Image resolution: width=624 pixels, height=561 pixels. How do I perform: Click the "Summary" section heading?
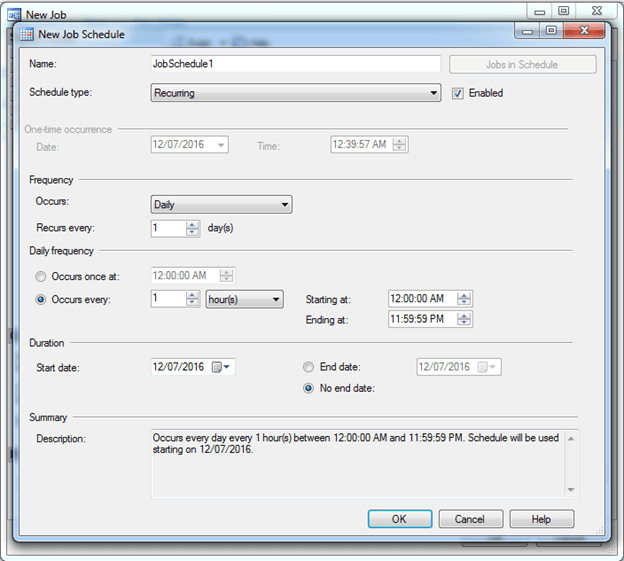click(48, 417)
